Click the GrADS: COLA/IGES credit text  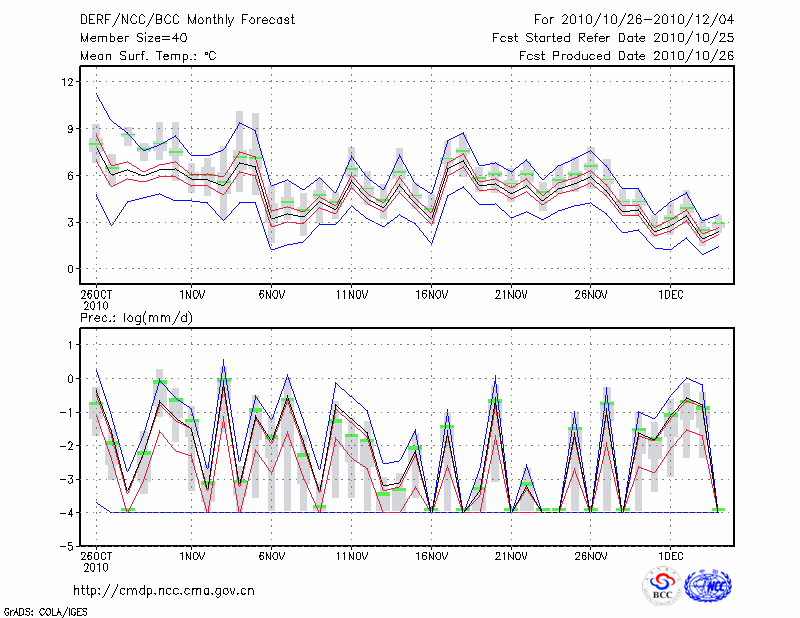click(x=46, y=610)
